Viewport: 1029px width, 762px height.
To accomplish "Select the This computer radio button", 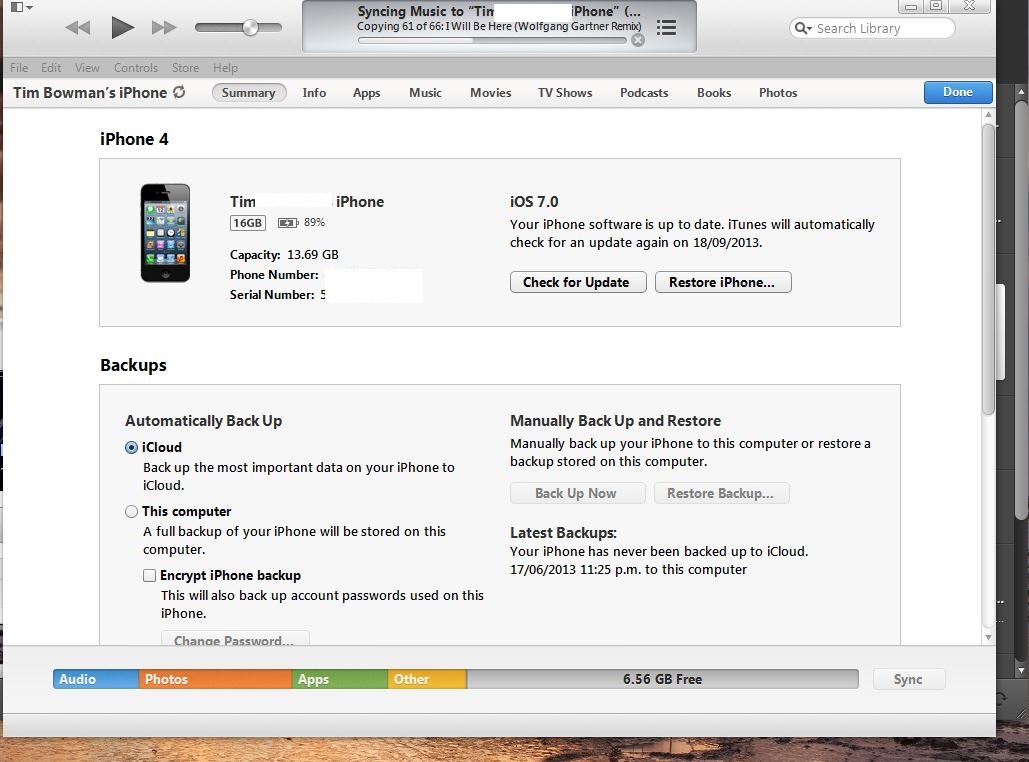I will pos(131,511).
